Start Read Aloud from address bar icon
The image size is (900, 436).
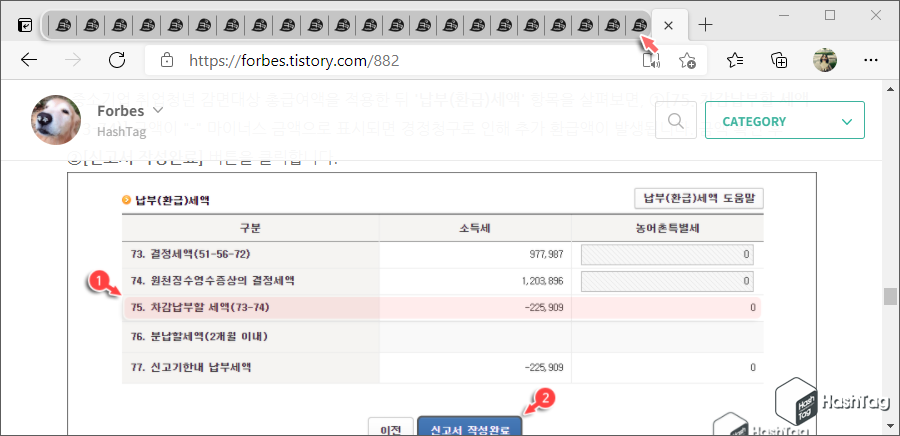click(651, 60)
